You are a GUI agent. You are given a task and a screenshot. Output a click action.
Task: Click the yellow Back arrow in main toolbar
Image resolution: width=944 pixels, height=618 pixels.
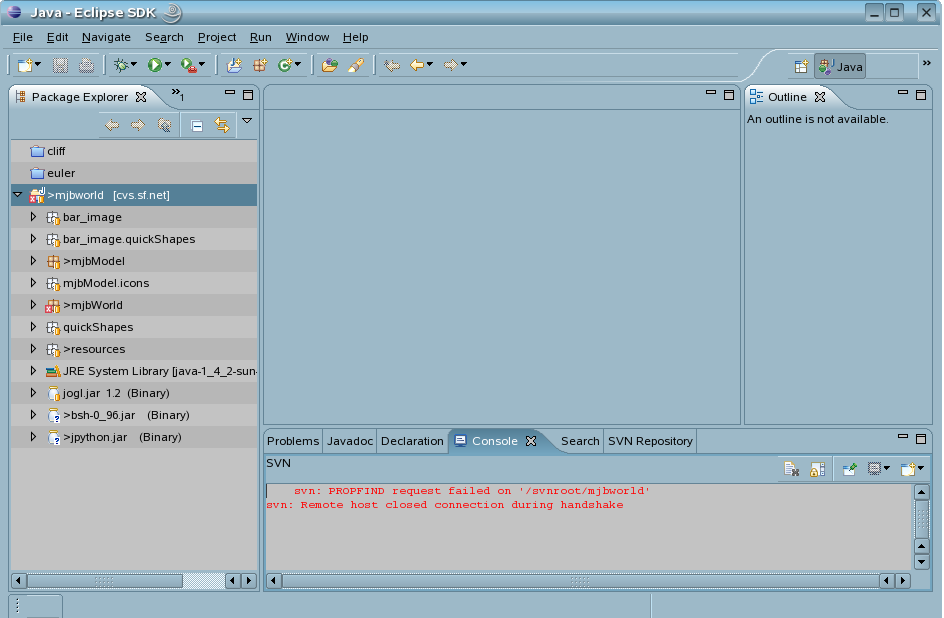[x=417, y=65]
